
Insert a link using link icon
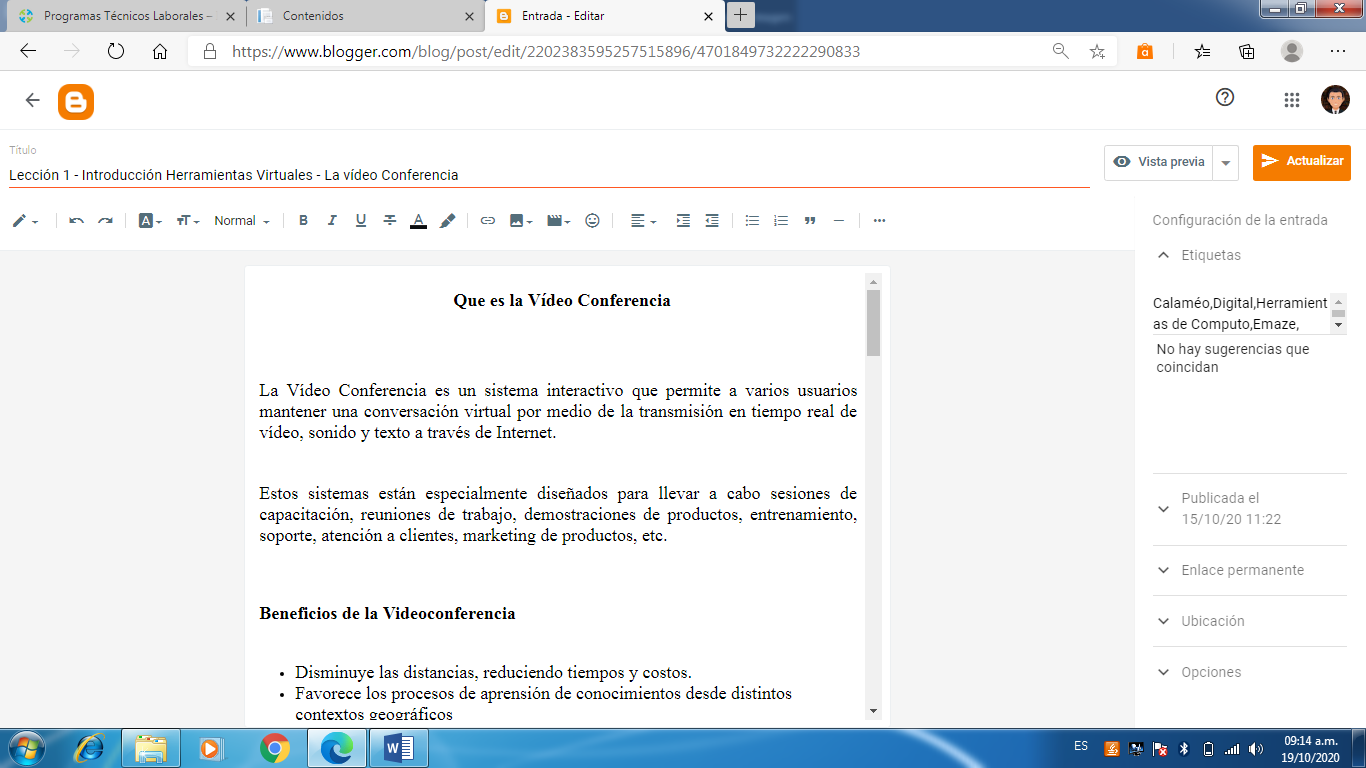point(488,221)
